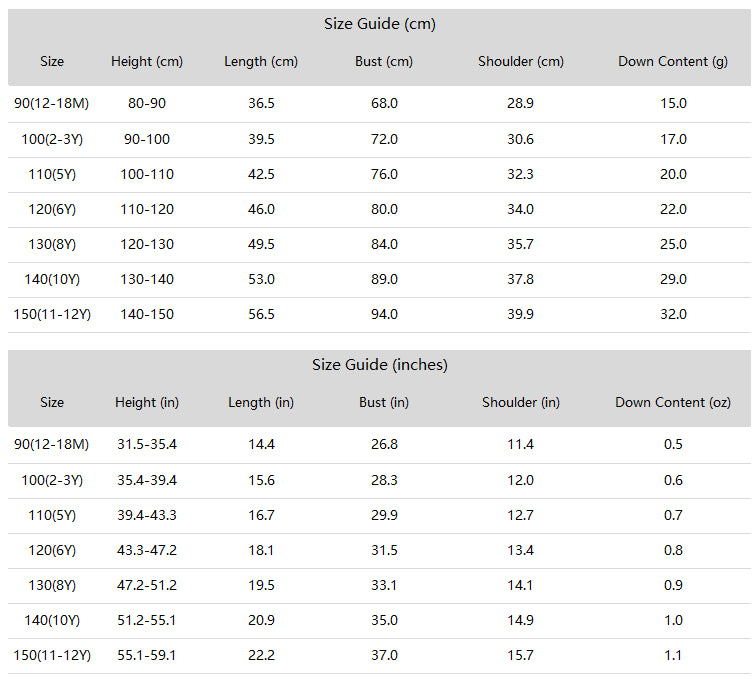Click the "Size Guide (inches)" table title
The width and height of the screenshot is (752, 679).
tap(379, 365)
